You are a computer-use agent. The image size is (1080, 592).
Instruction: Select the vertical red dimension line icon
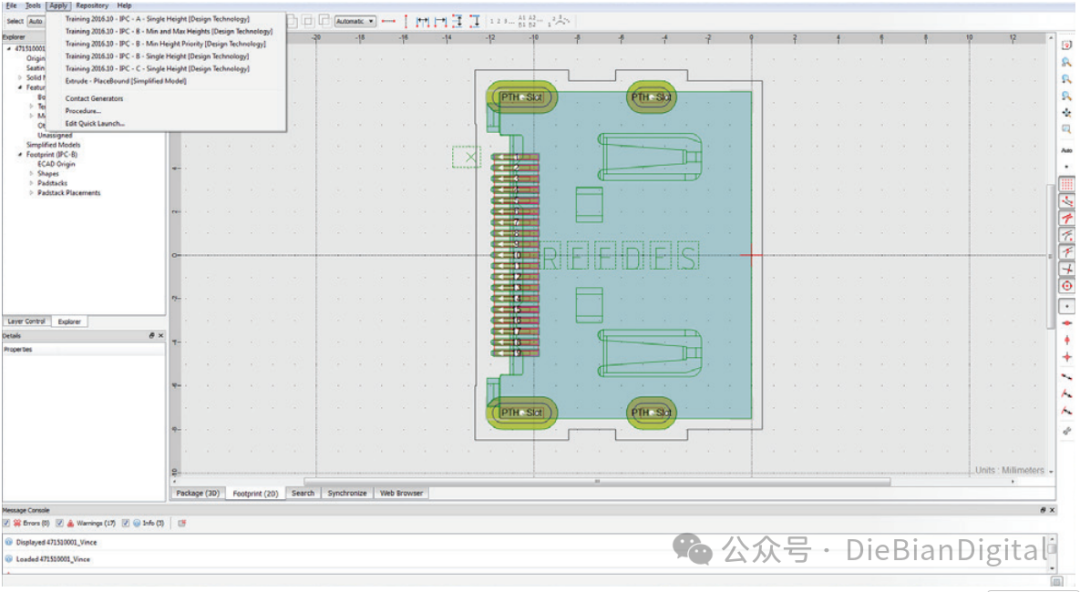click(406, 21)
